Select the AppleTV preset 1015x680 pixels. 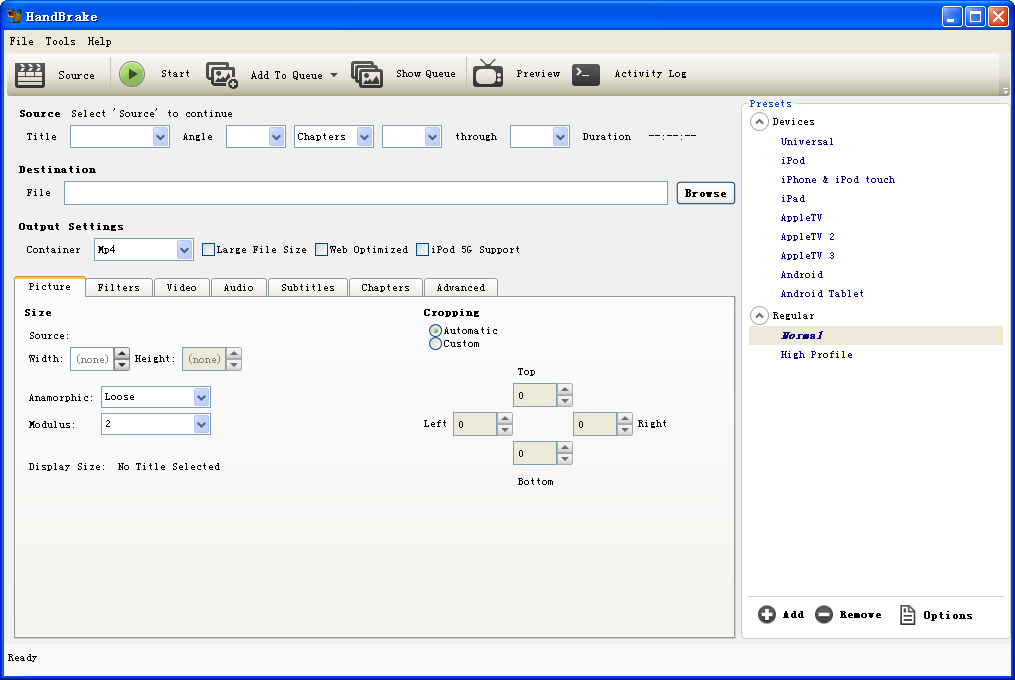point(801,218)
